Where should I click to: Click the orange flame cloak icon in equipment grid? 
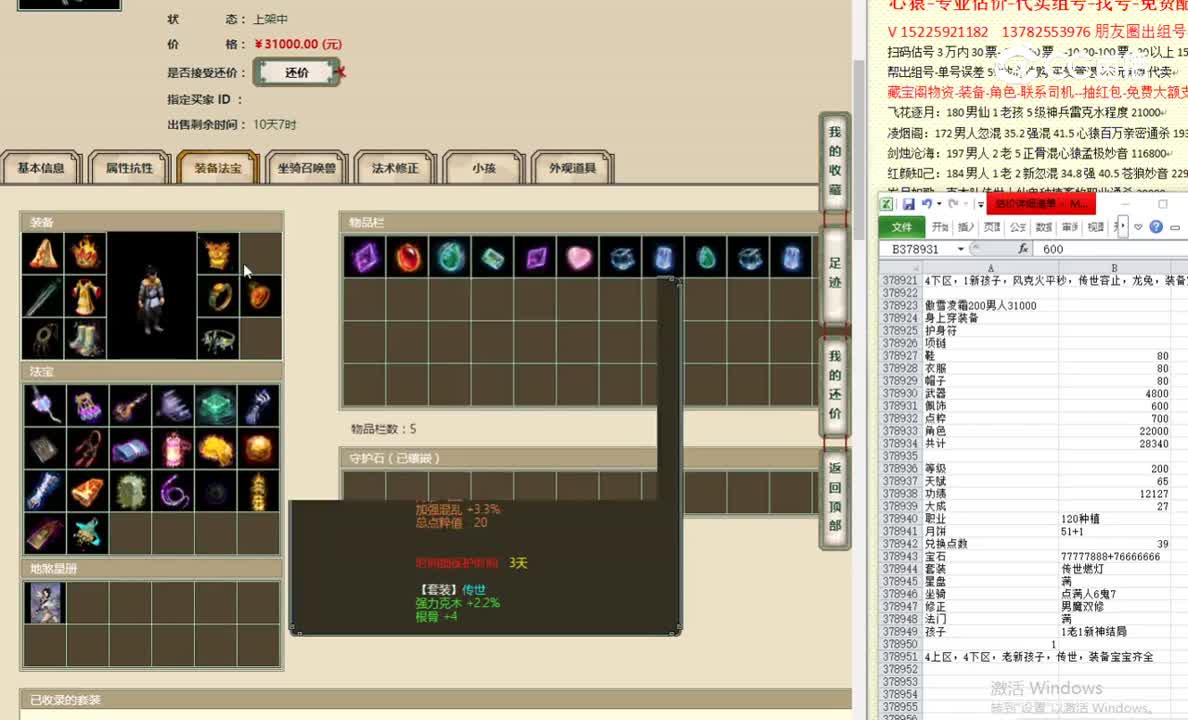click(43, 254)
